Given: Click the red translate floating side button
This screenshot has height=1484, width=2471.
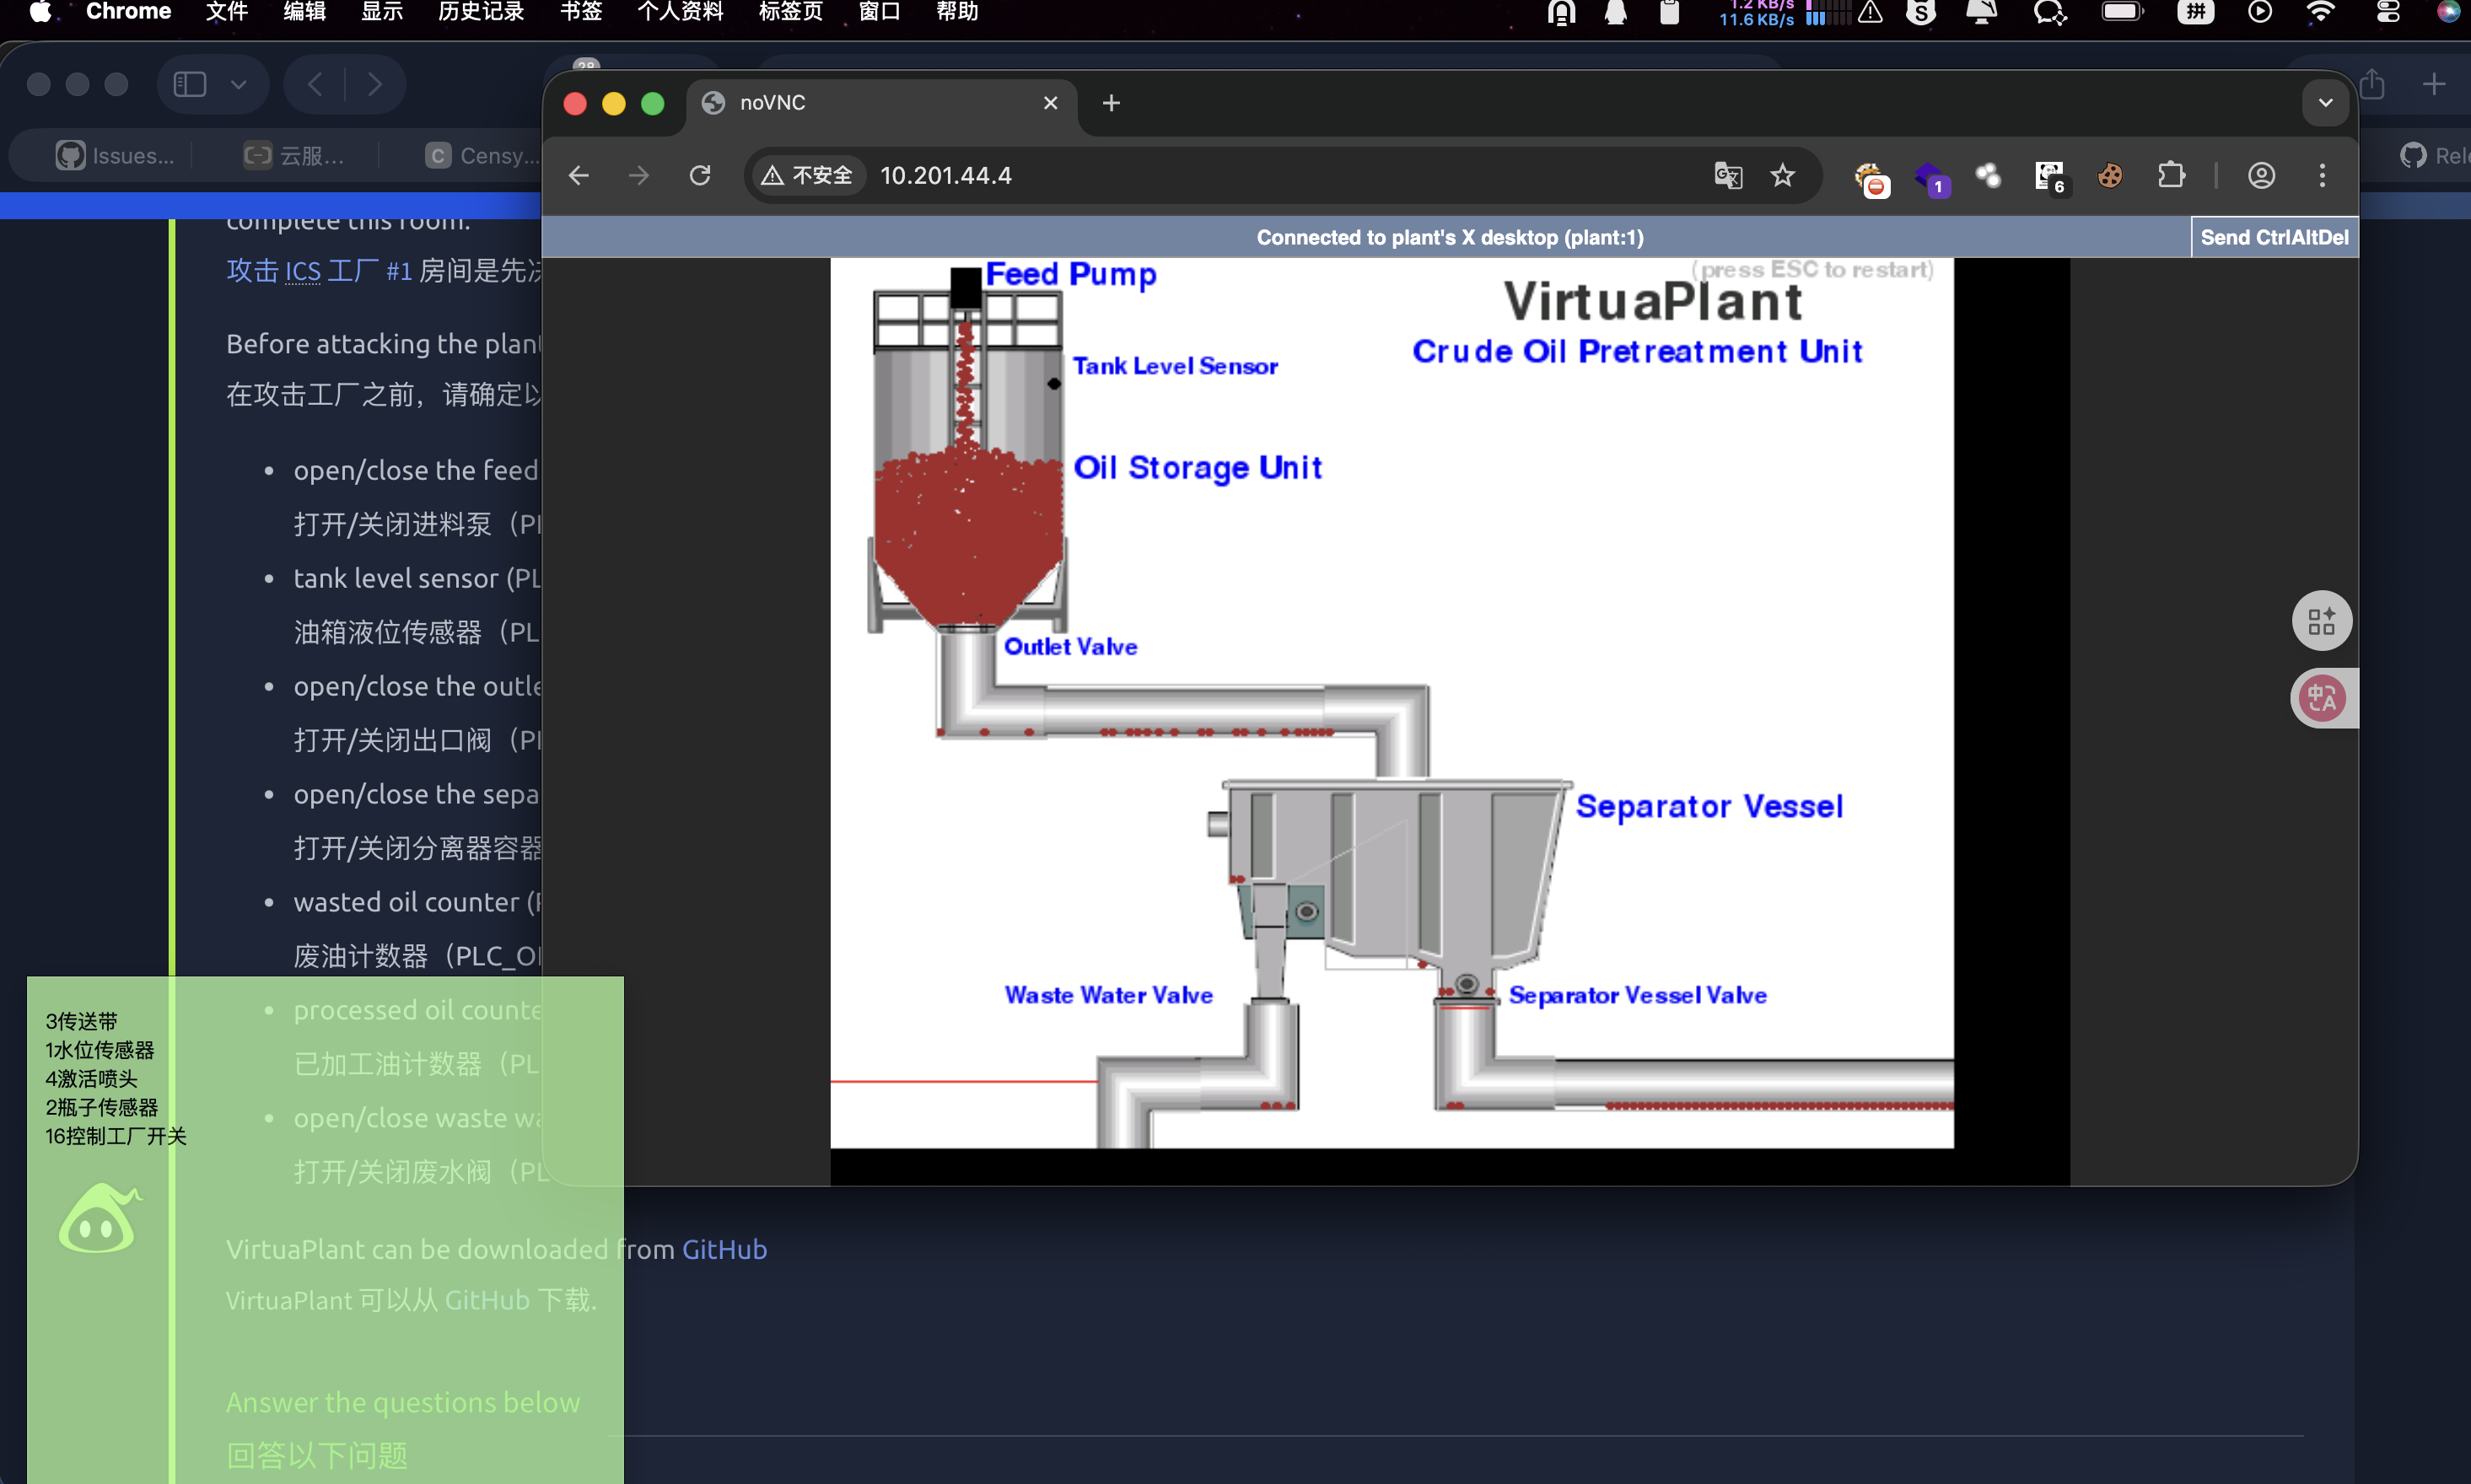Looking at the screenshot, I should (2321, 697).
